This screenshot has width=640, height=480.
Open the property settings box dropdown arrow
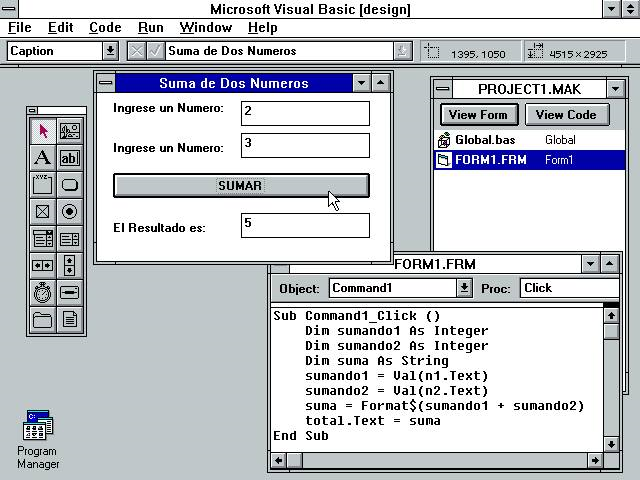402,51
